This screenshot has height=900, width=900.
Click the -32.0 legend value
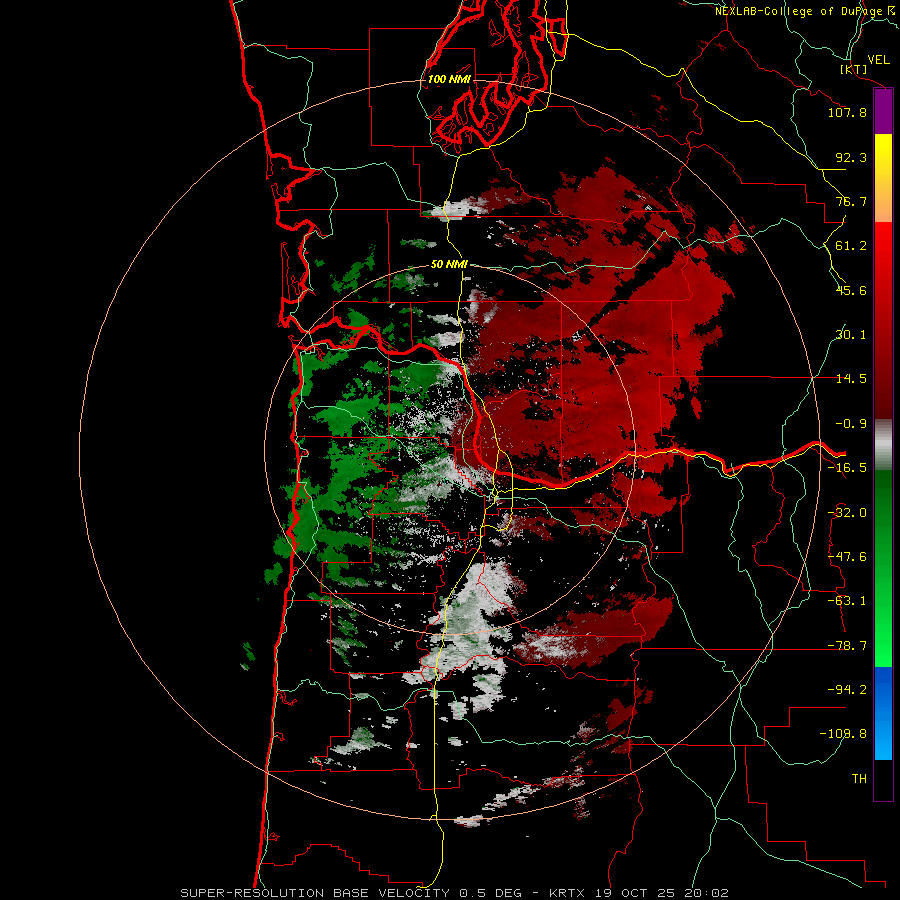pos(847,513)
